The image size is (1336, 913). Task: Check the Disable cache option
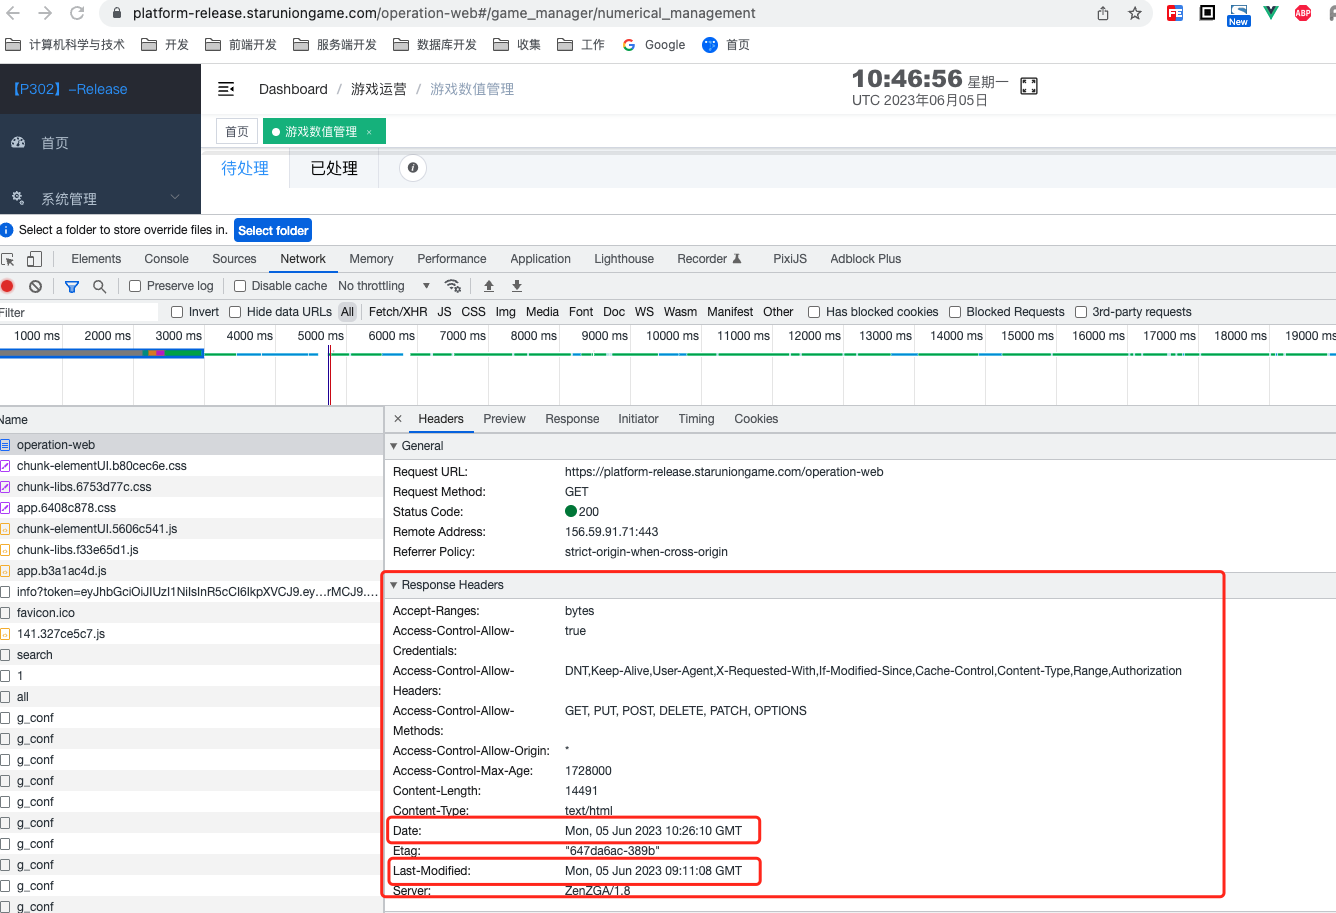pos(240,286)
